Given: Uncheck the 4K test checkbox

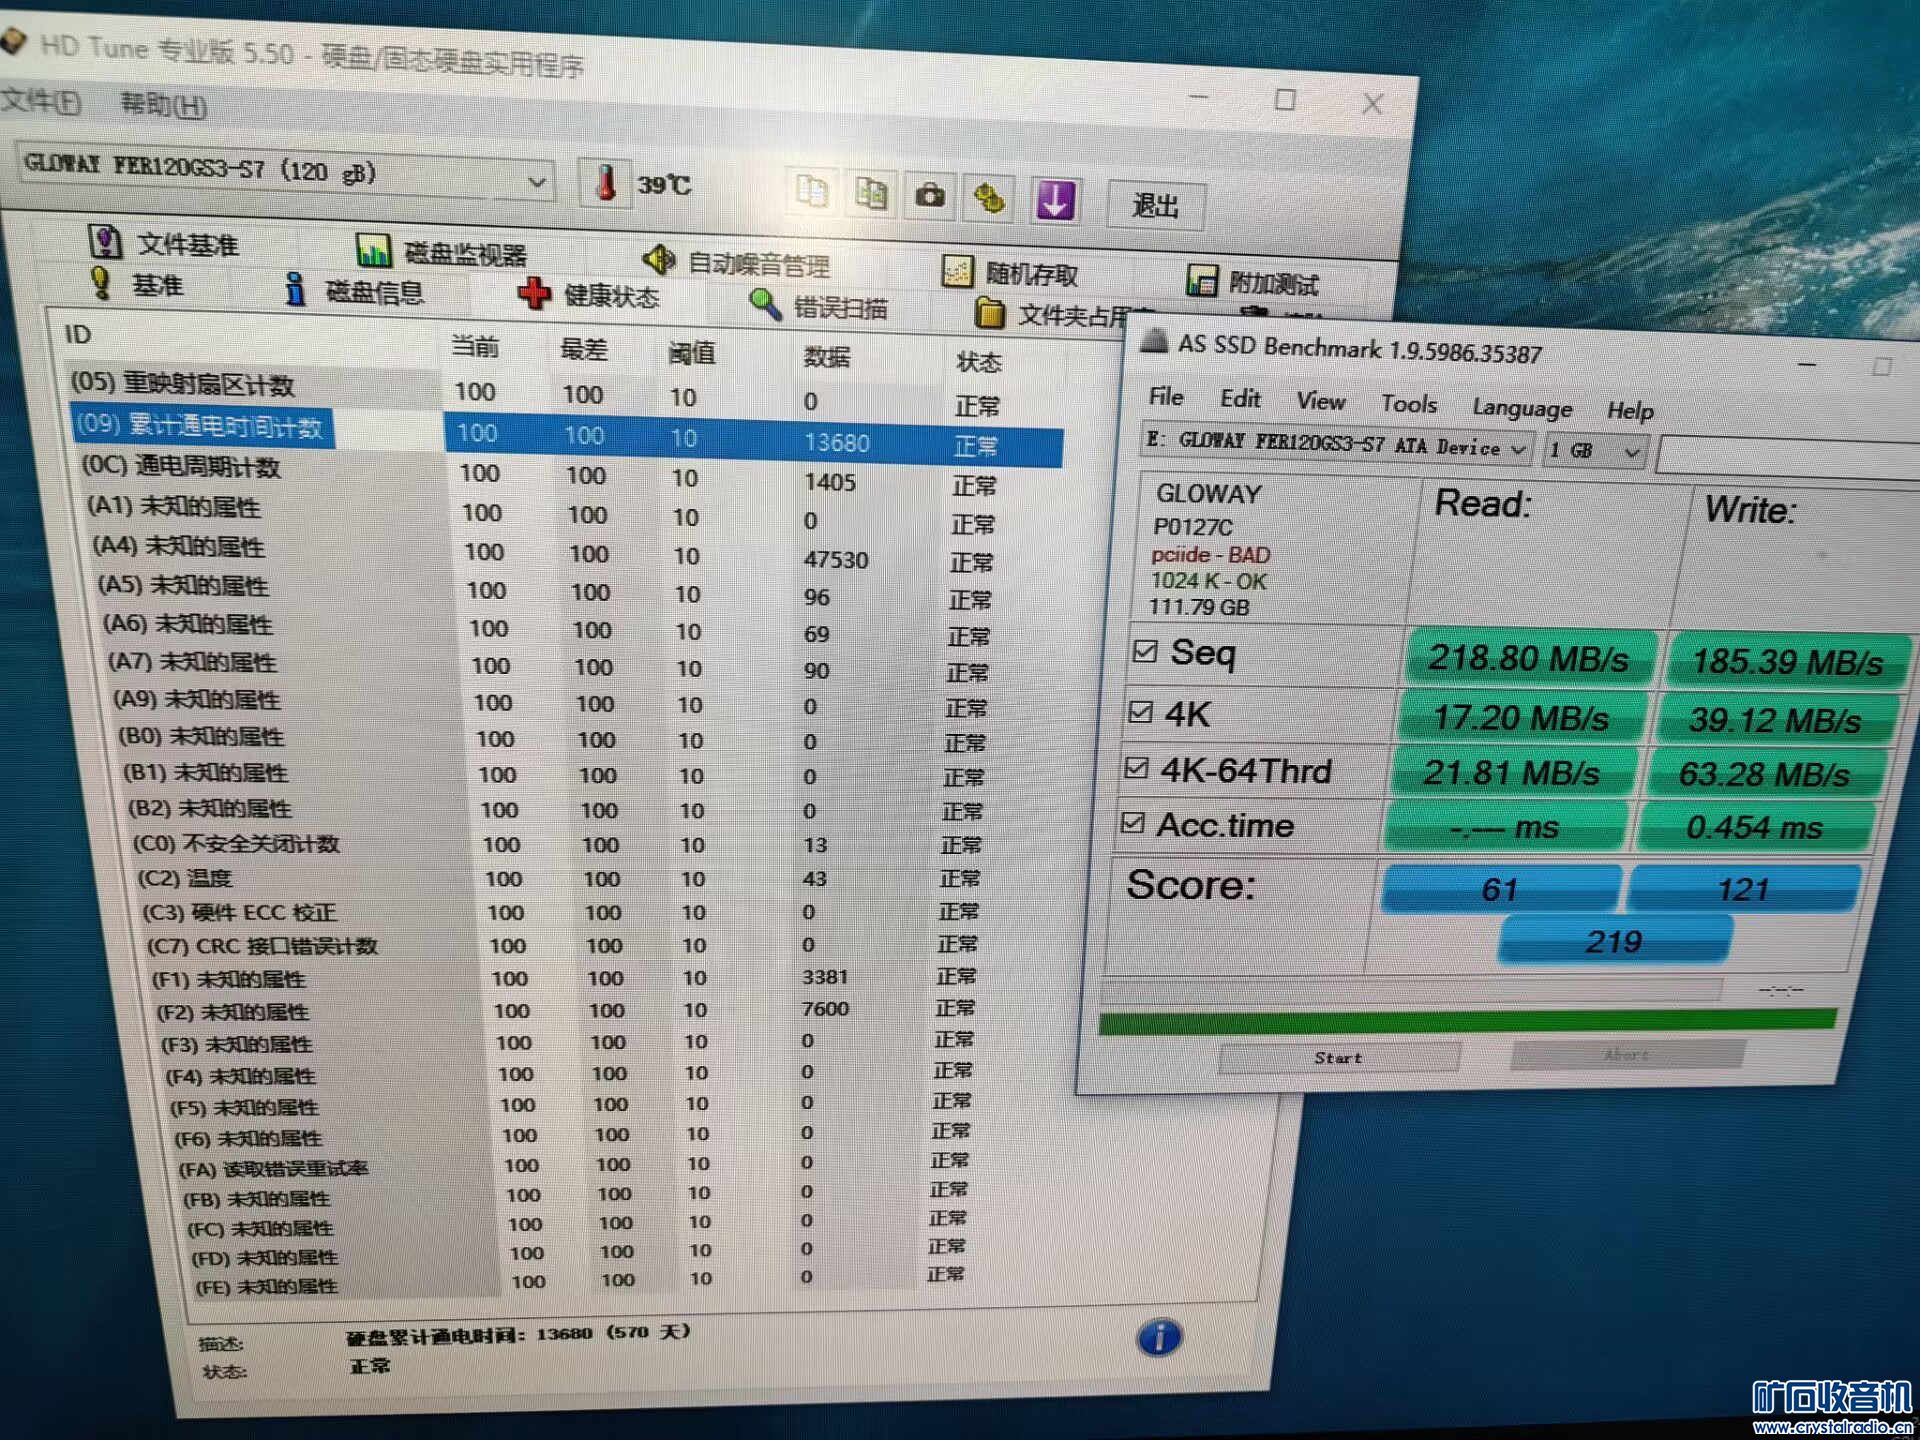Looking at the screenshot, I should pos(1141,712).
